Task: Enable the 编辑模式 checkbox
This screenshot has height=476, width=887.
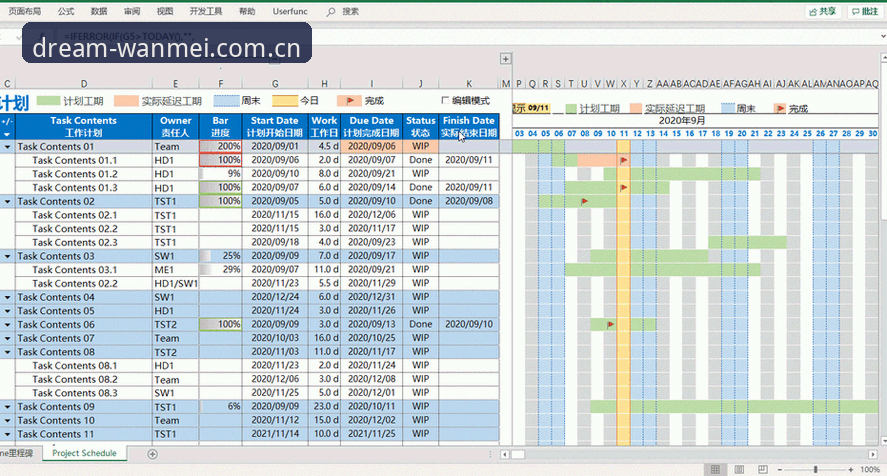Action: click(445, 100)
